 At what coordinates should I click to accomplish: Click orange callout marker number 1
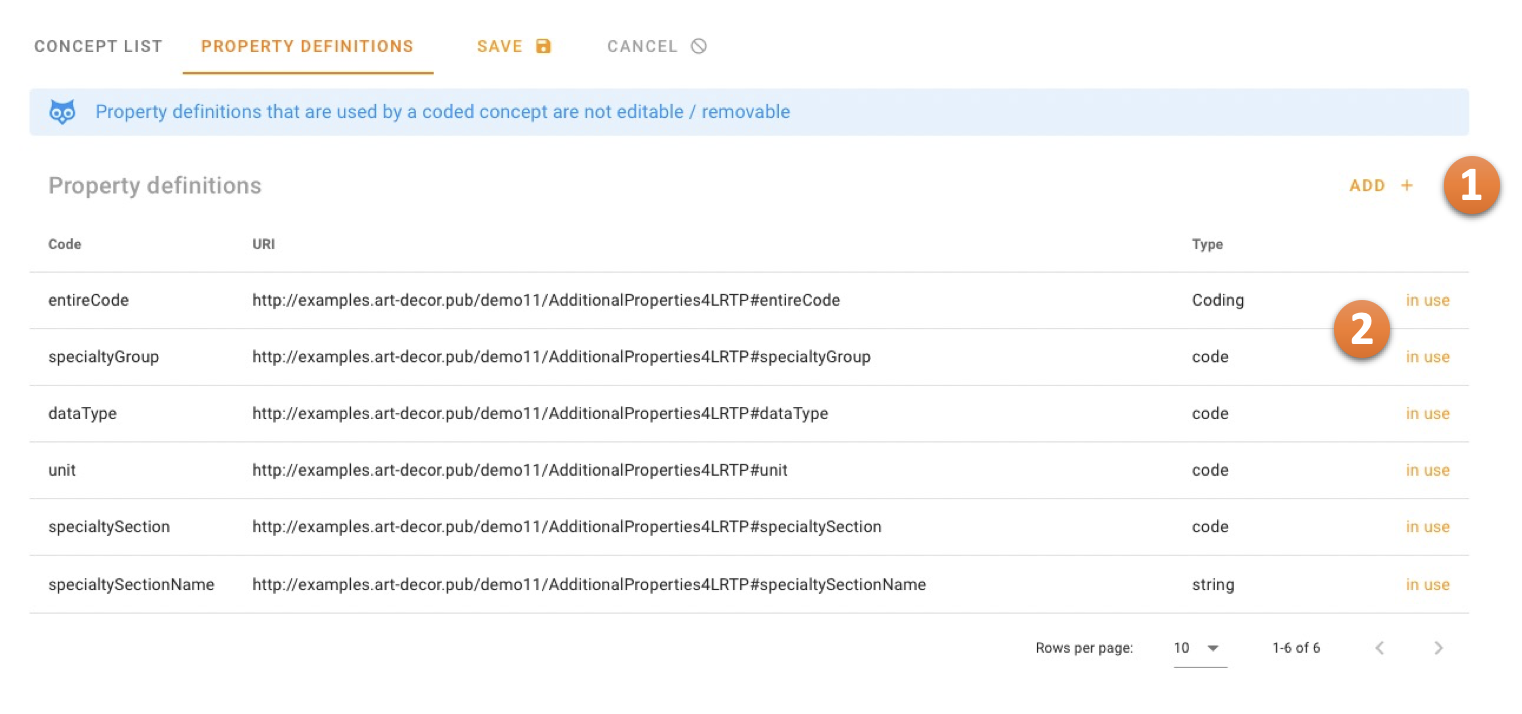point(1470,186)
